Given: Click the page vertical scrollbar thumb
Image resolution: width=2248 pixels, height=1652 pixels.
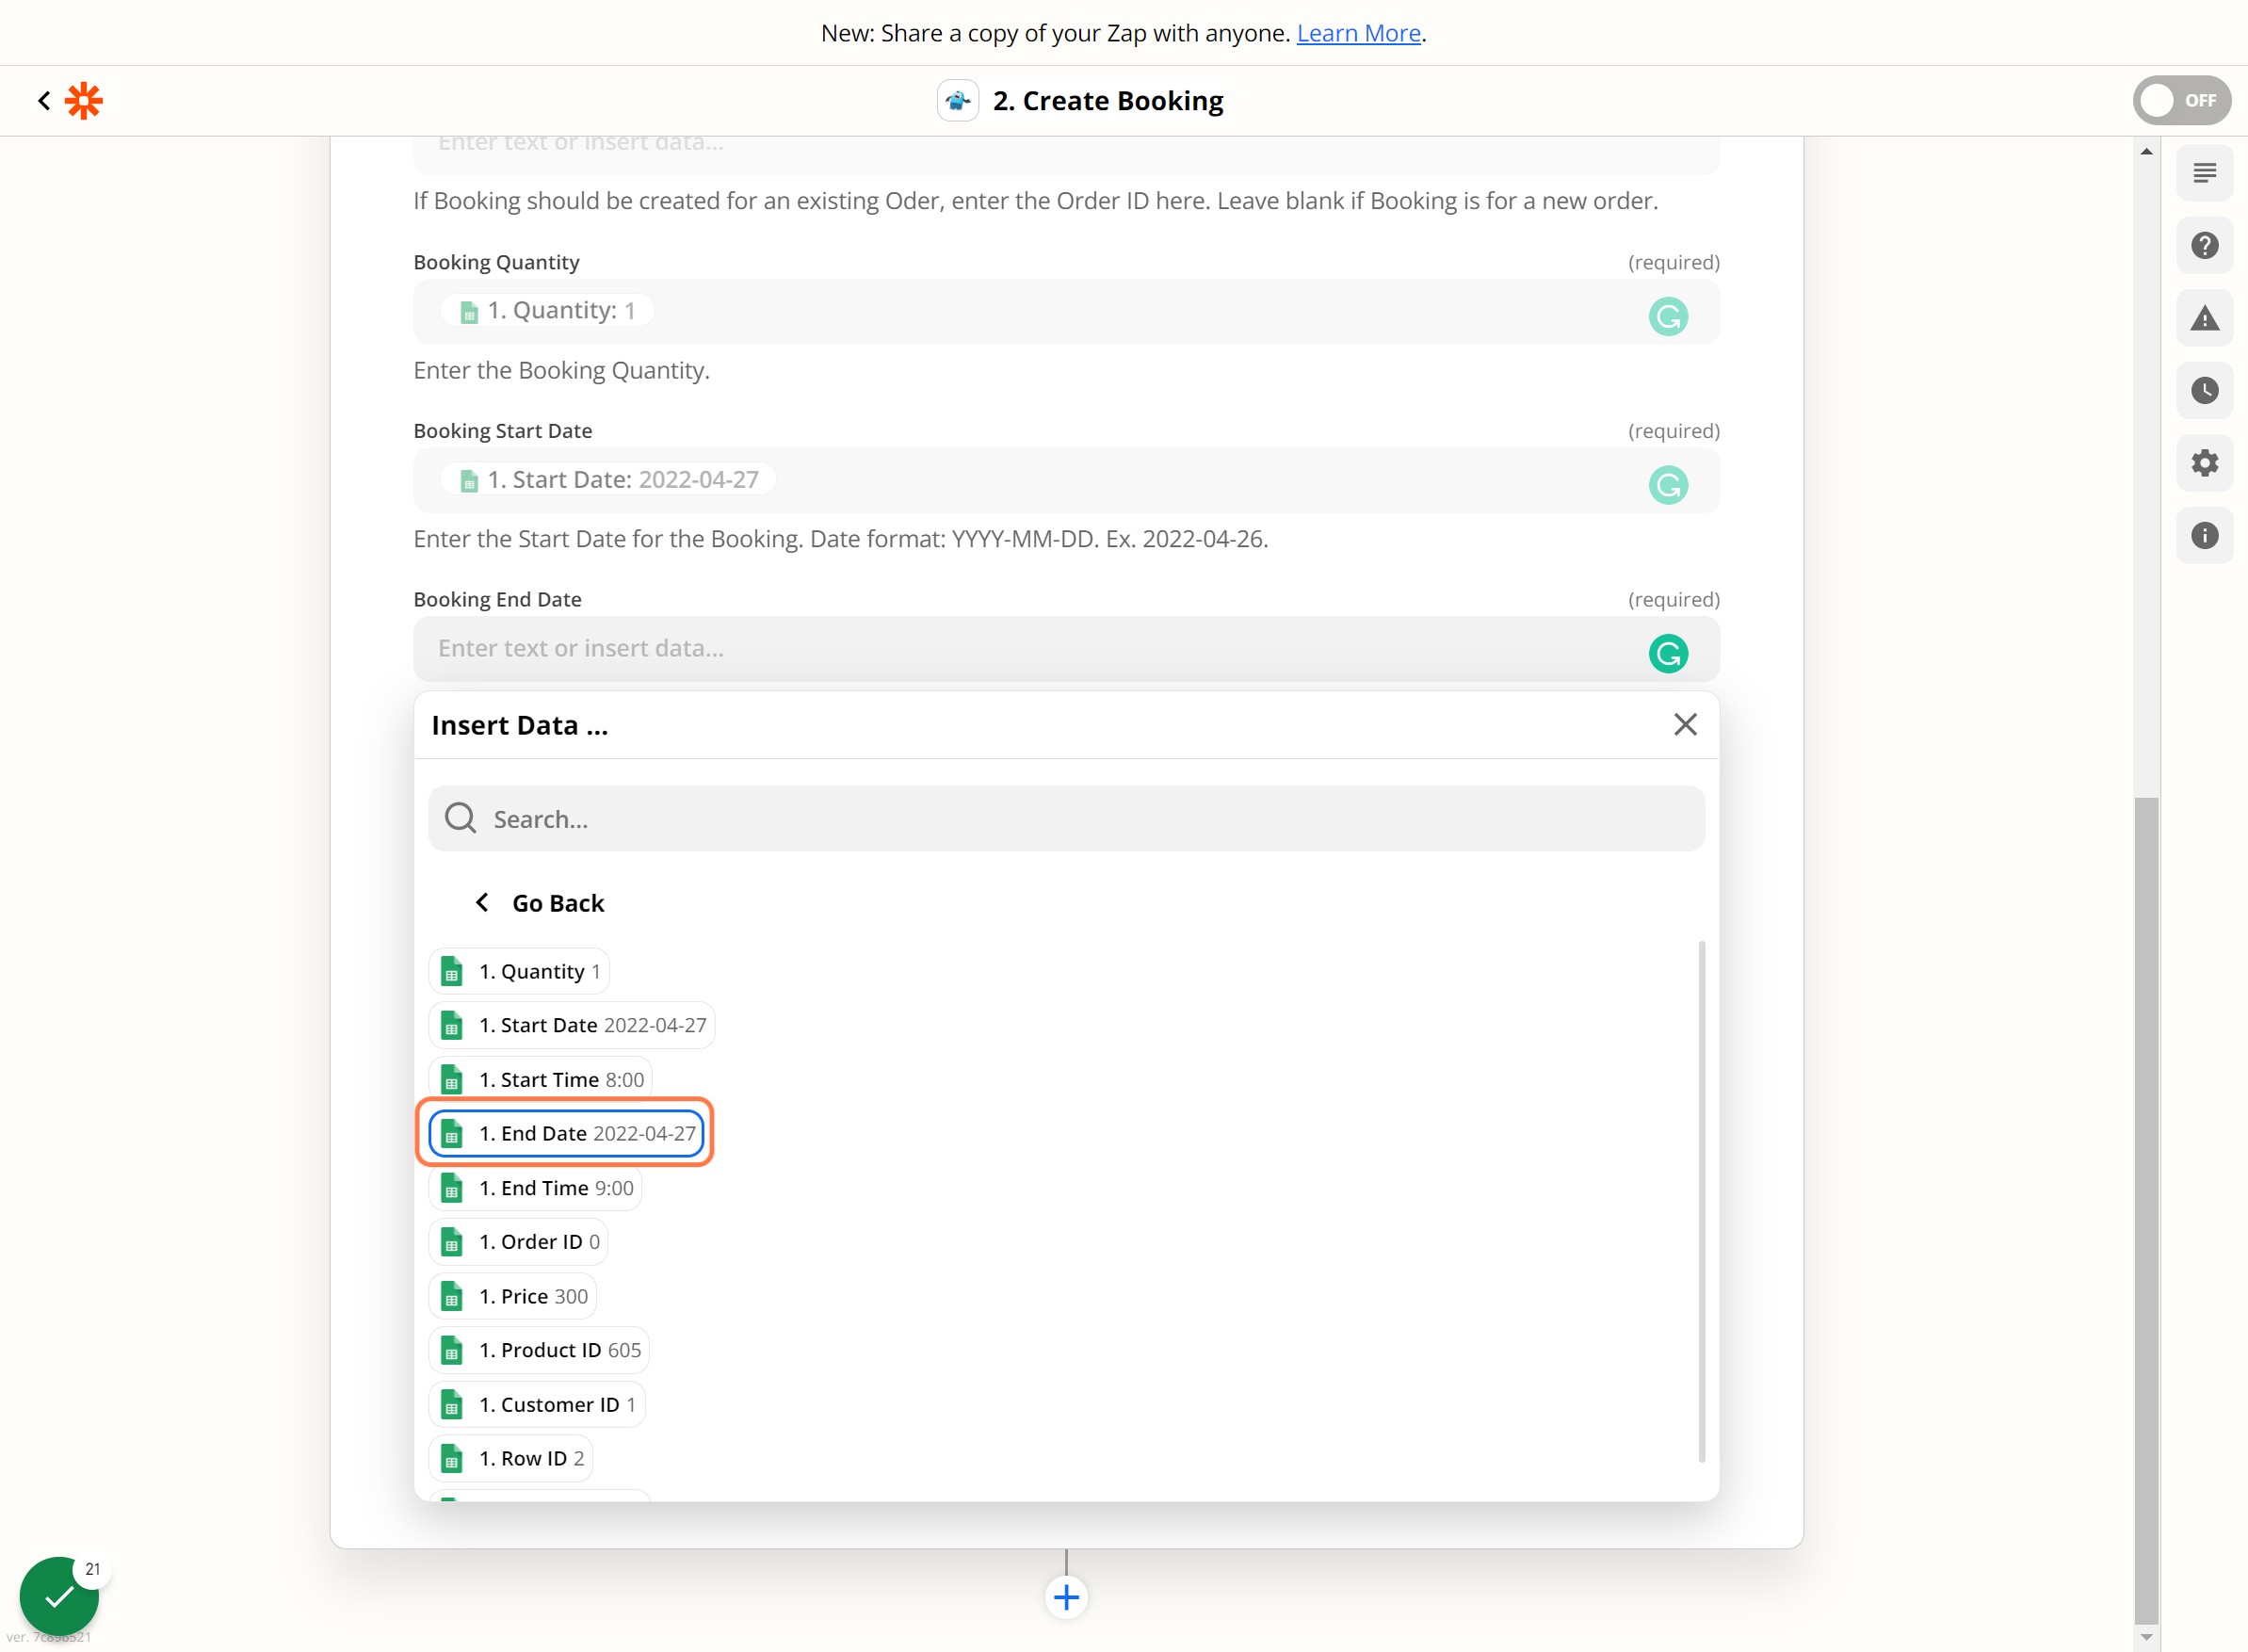Looking at the screenshot, I should (2146, 1210).
